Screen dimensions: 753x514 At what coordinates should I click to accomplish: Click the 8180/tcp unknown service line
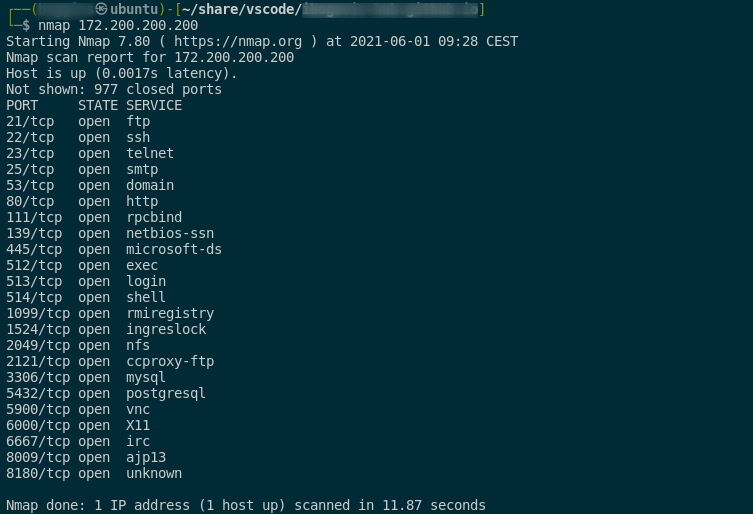point(94,474)
